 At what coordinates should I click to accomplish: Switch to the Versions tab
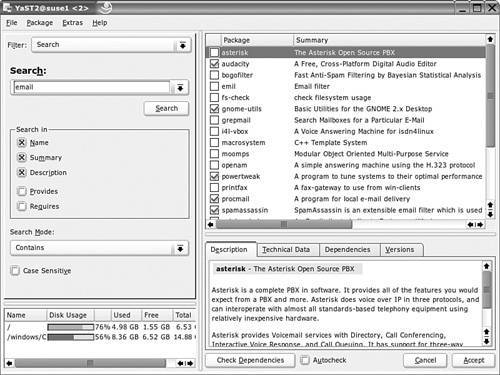[x=401, y=250]
